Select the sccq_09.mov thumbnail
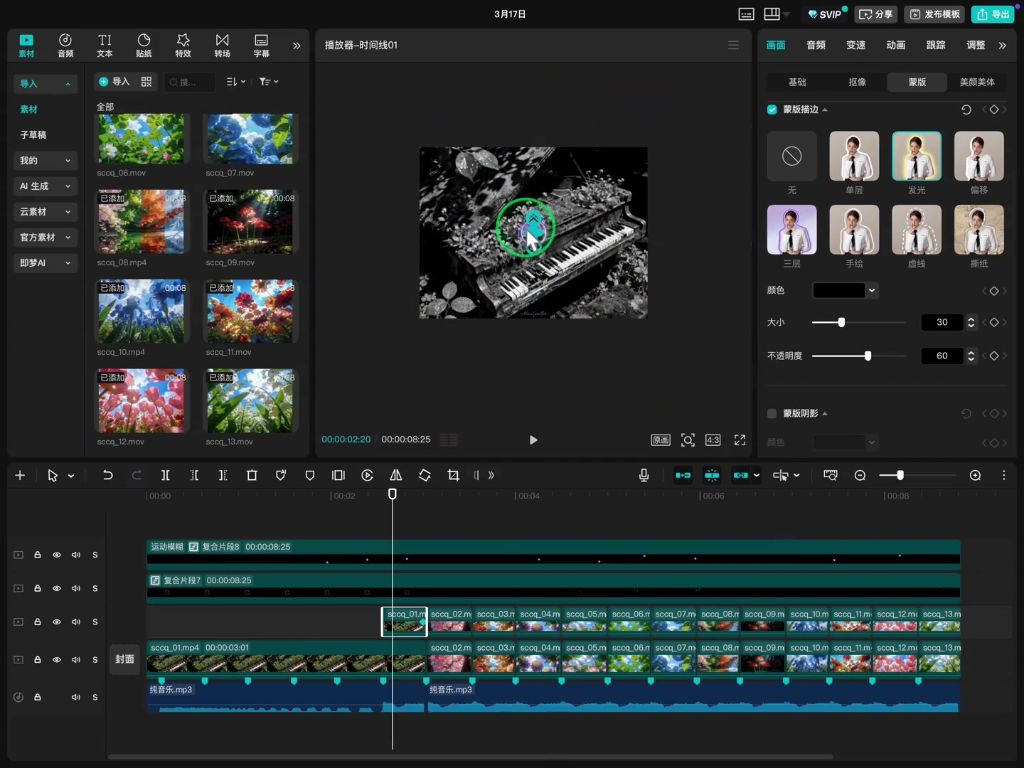Screen dimensions: 1024x768 pos(250,222)
